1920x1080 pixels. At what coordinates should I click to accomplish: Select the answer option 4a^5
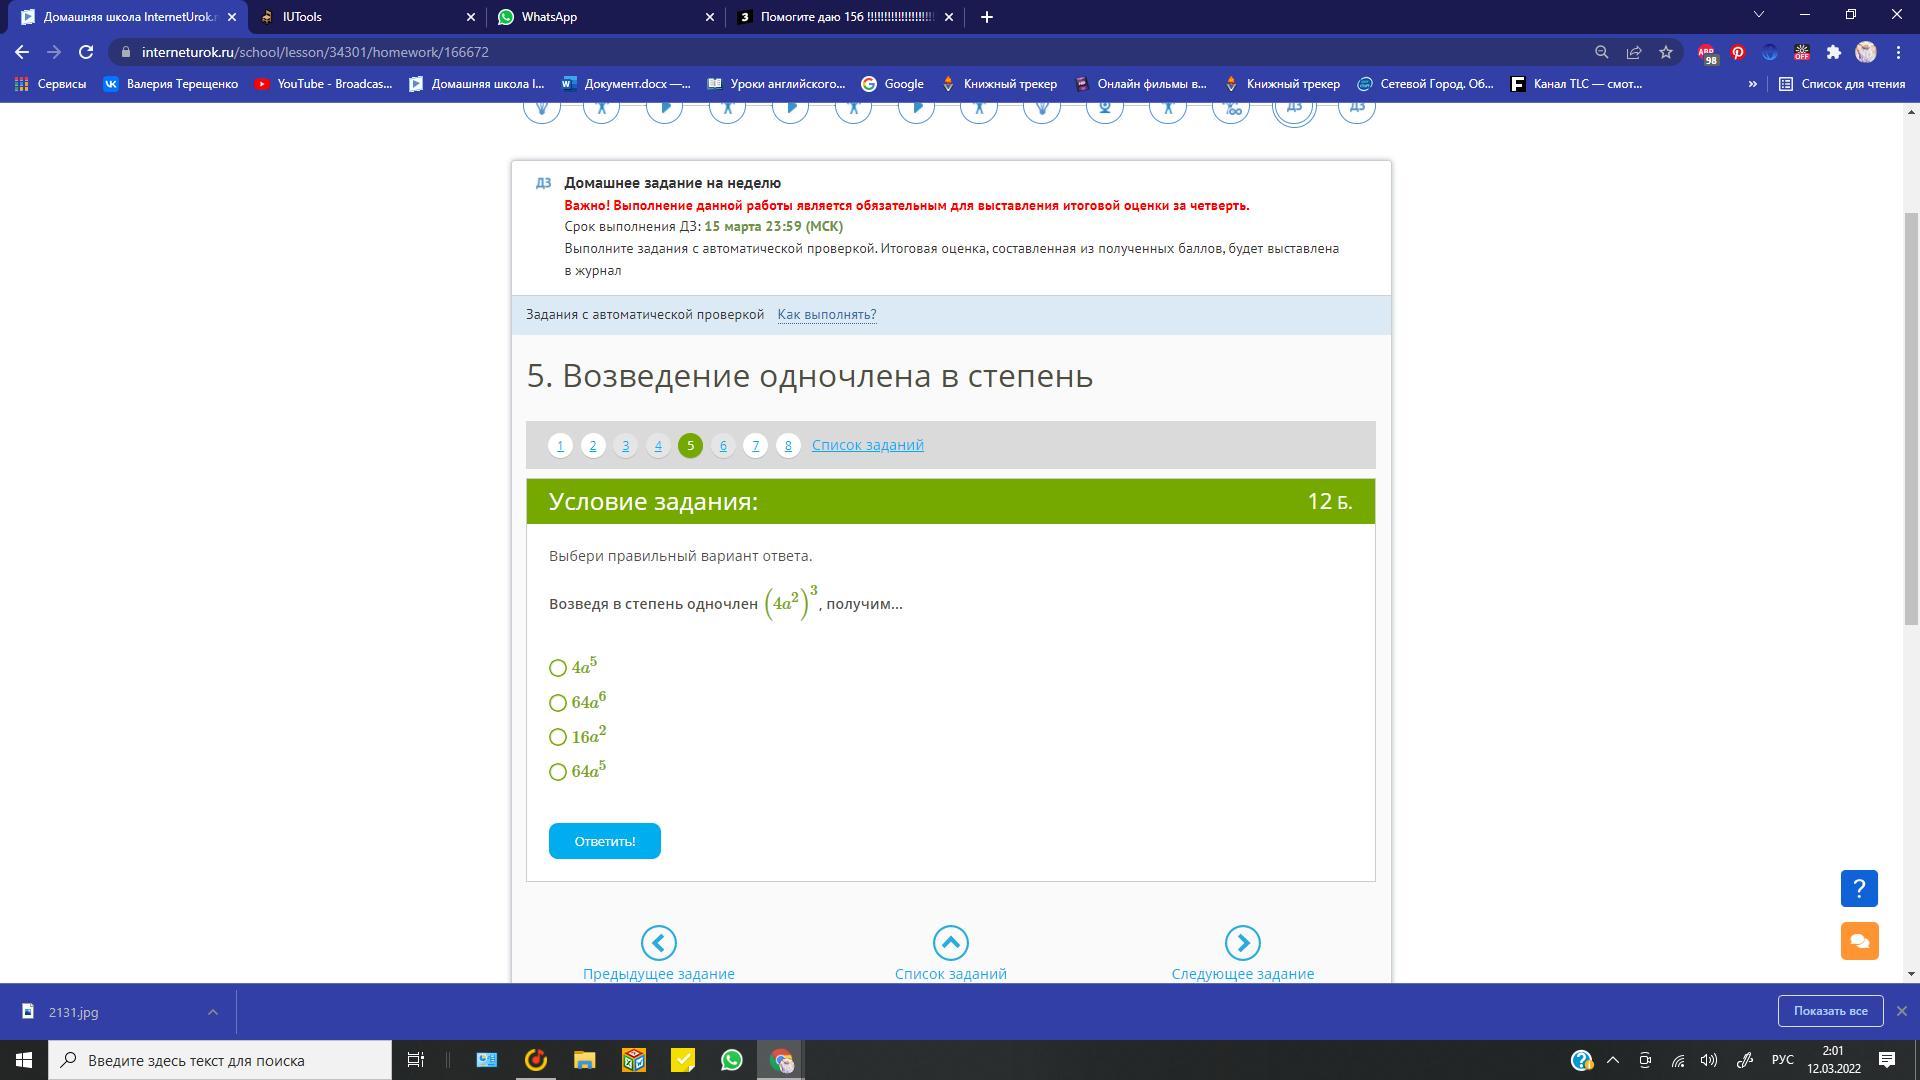coord(558,668)
